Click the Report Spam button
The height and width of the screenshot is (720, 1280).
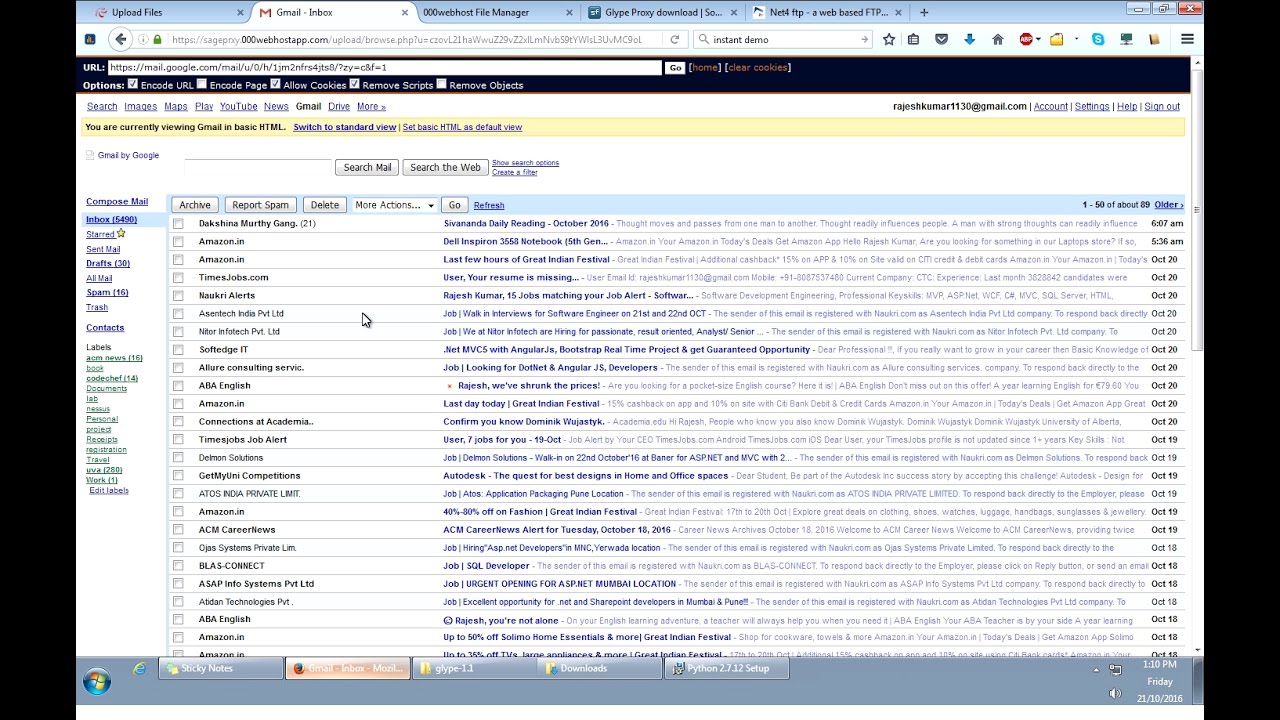[x=260, y=205]
